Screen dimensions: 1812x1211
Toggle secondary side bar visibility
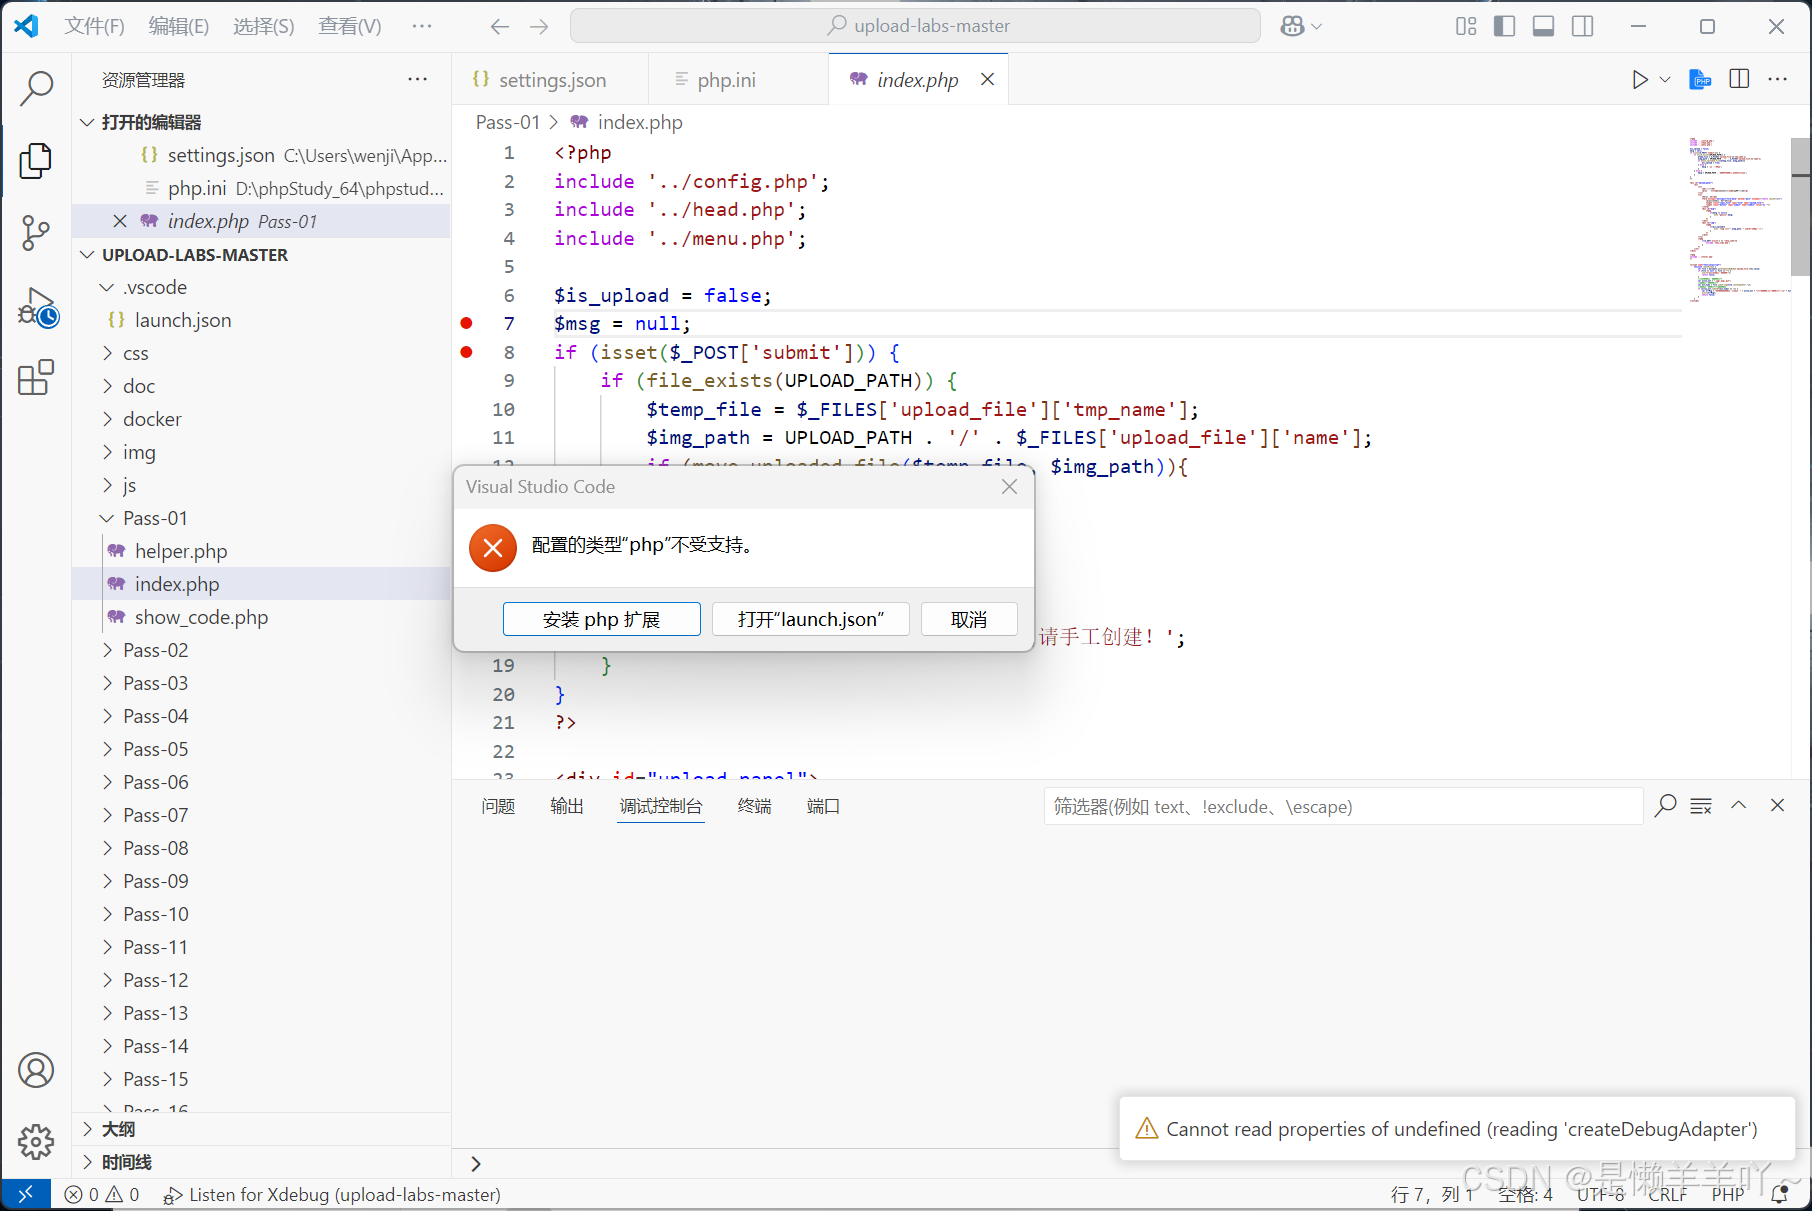[x=1582, y=27]
